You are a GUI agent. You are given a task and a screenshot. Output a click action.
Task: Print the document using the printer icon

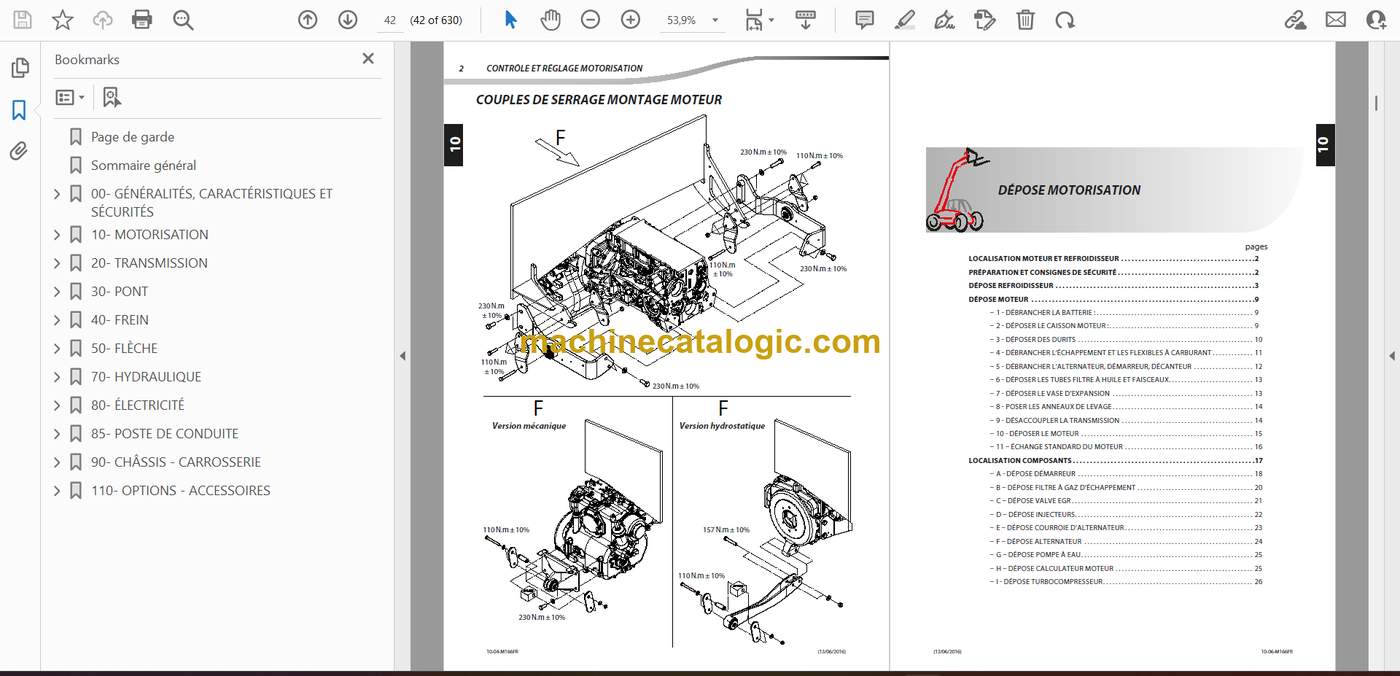142,19
